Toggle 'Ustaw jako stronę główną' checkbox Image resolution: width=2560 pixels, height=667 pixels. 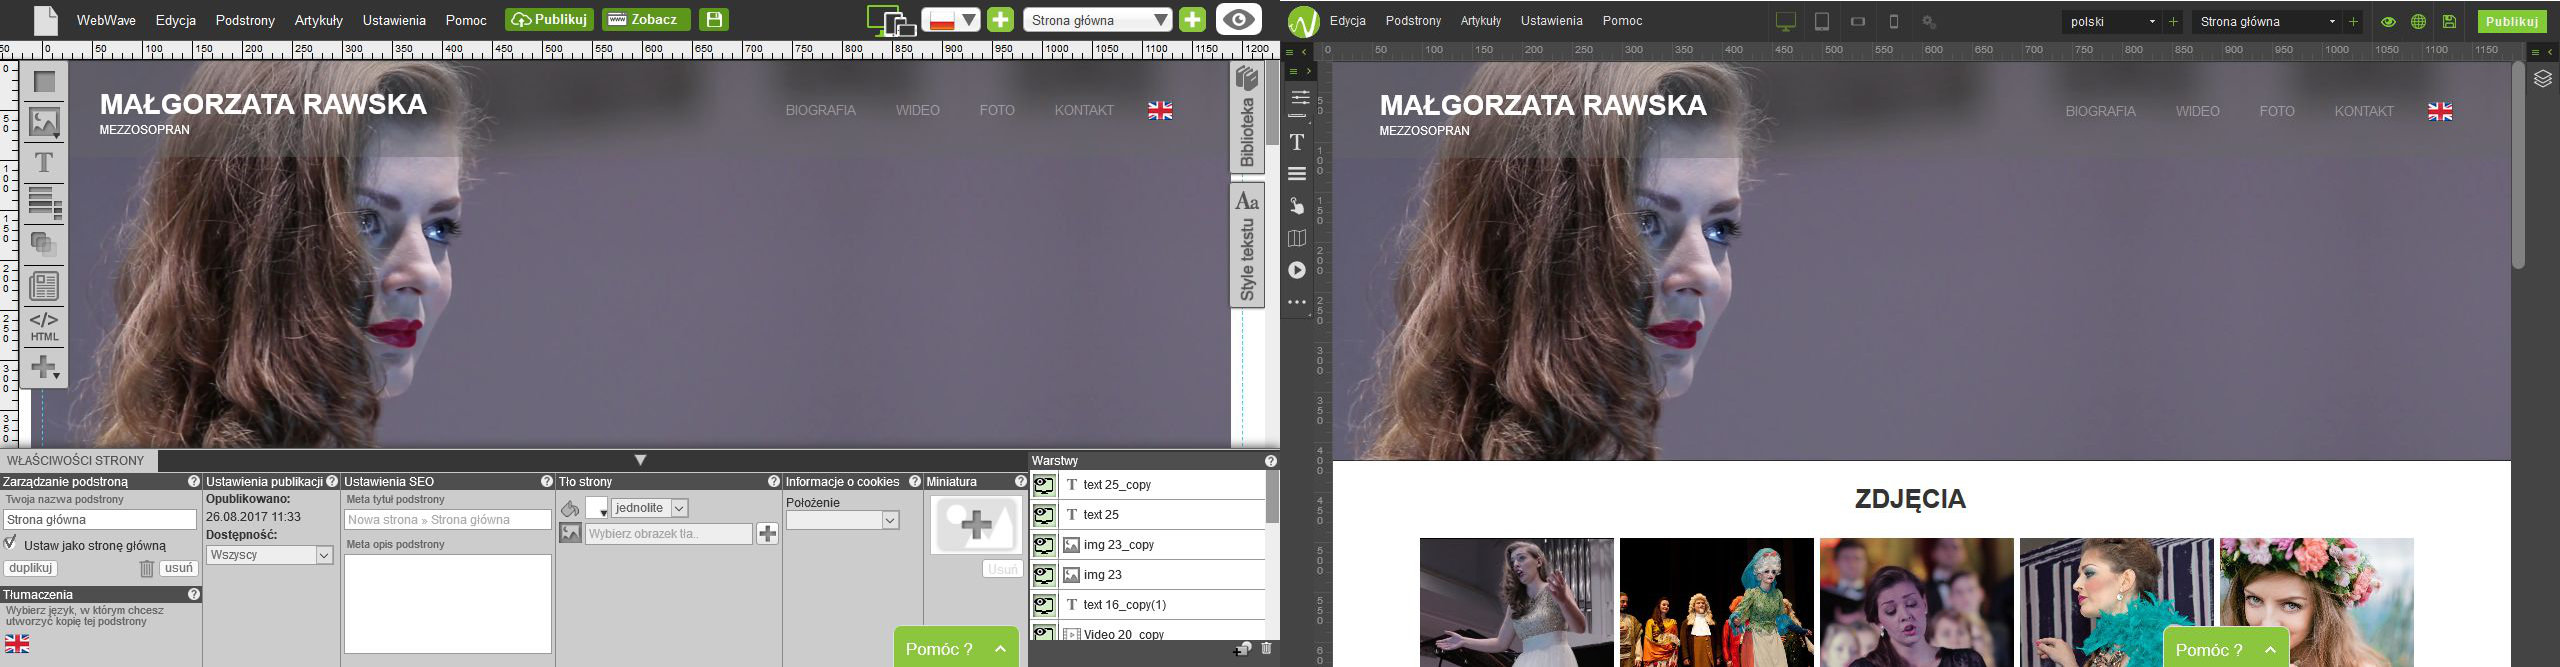coord(11,543)
